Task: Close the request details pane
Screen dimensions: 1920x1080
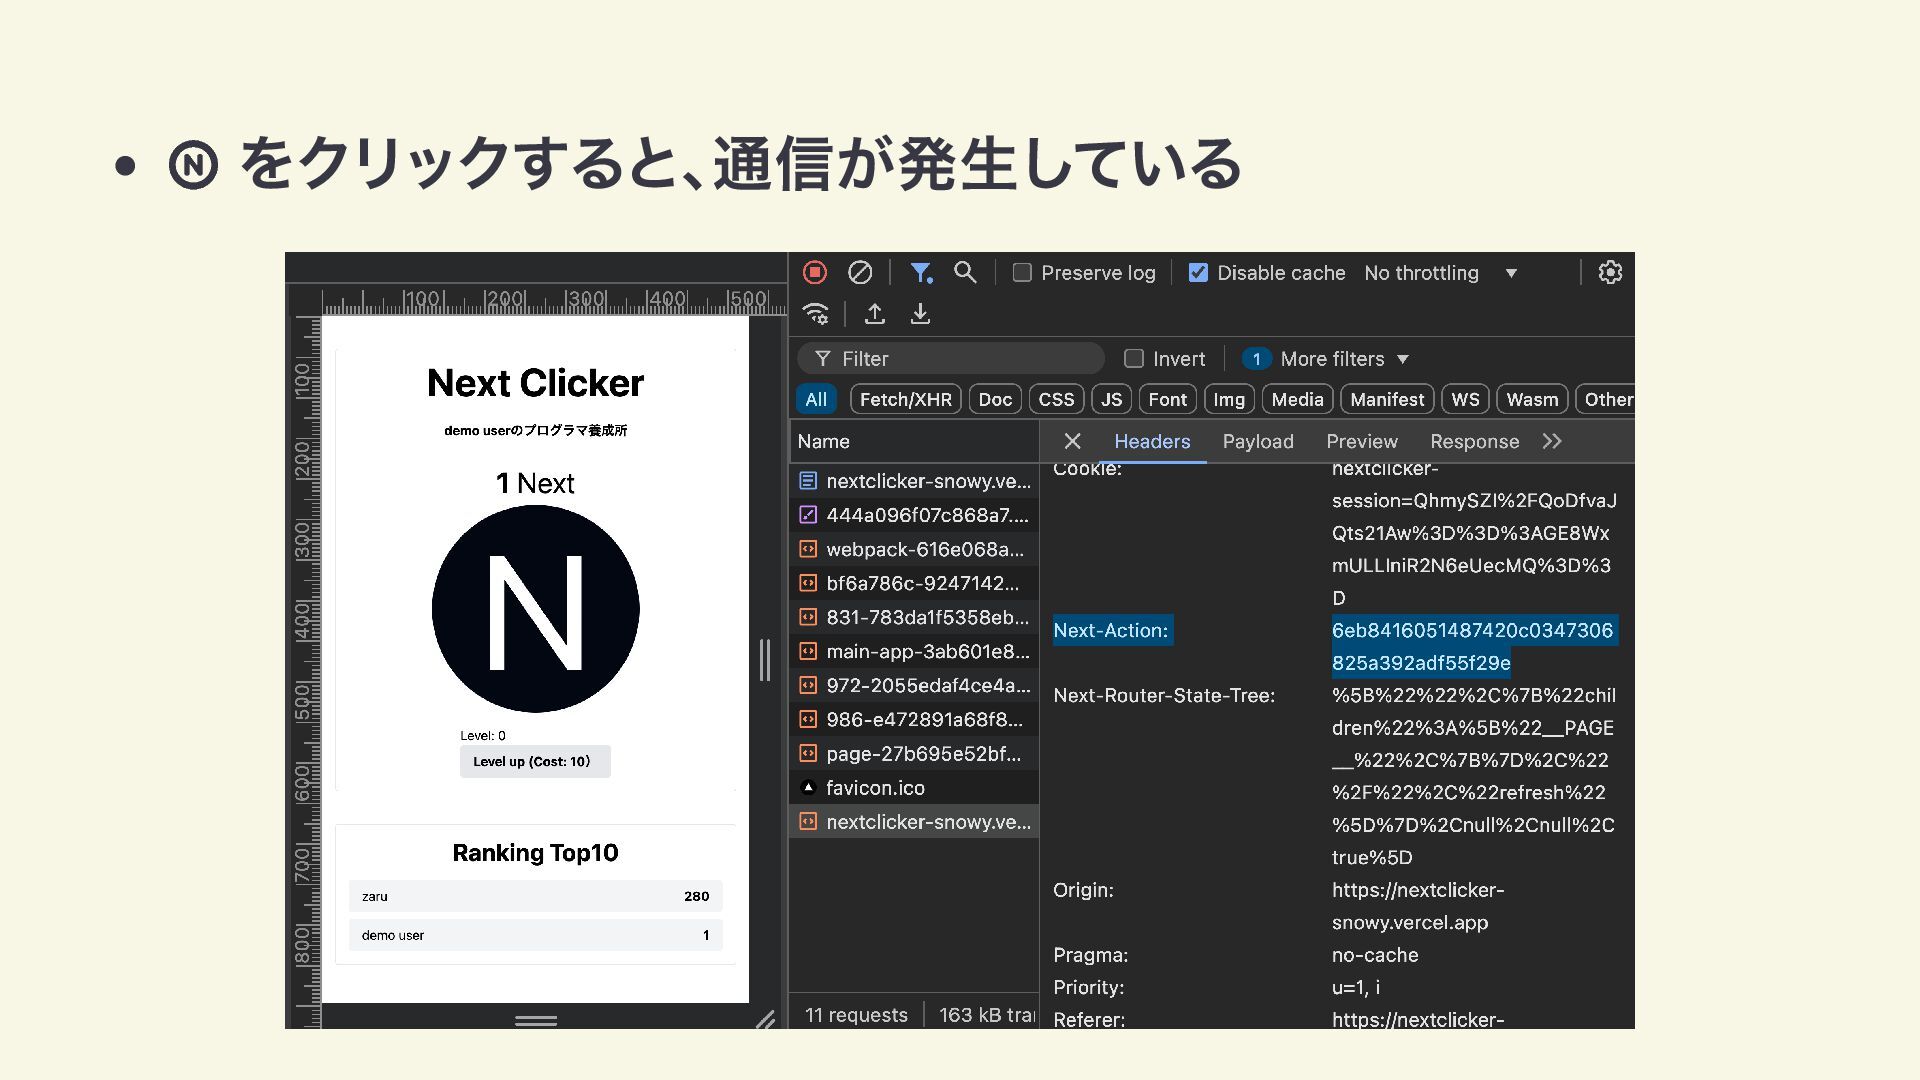Action: coord(1072,441)
